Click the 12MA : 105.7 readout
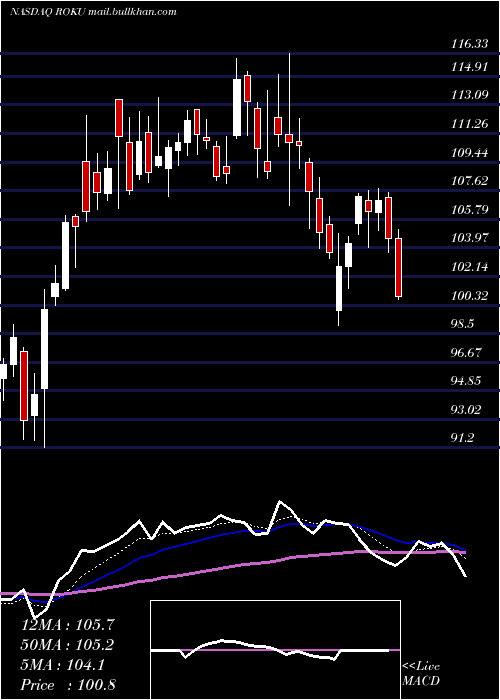 coord(68,625)
